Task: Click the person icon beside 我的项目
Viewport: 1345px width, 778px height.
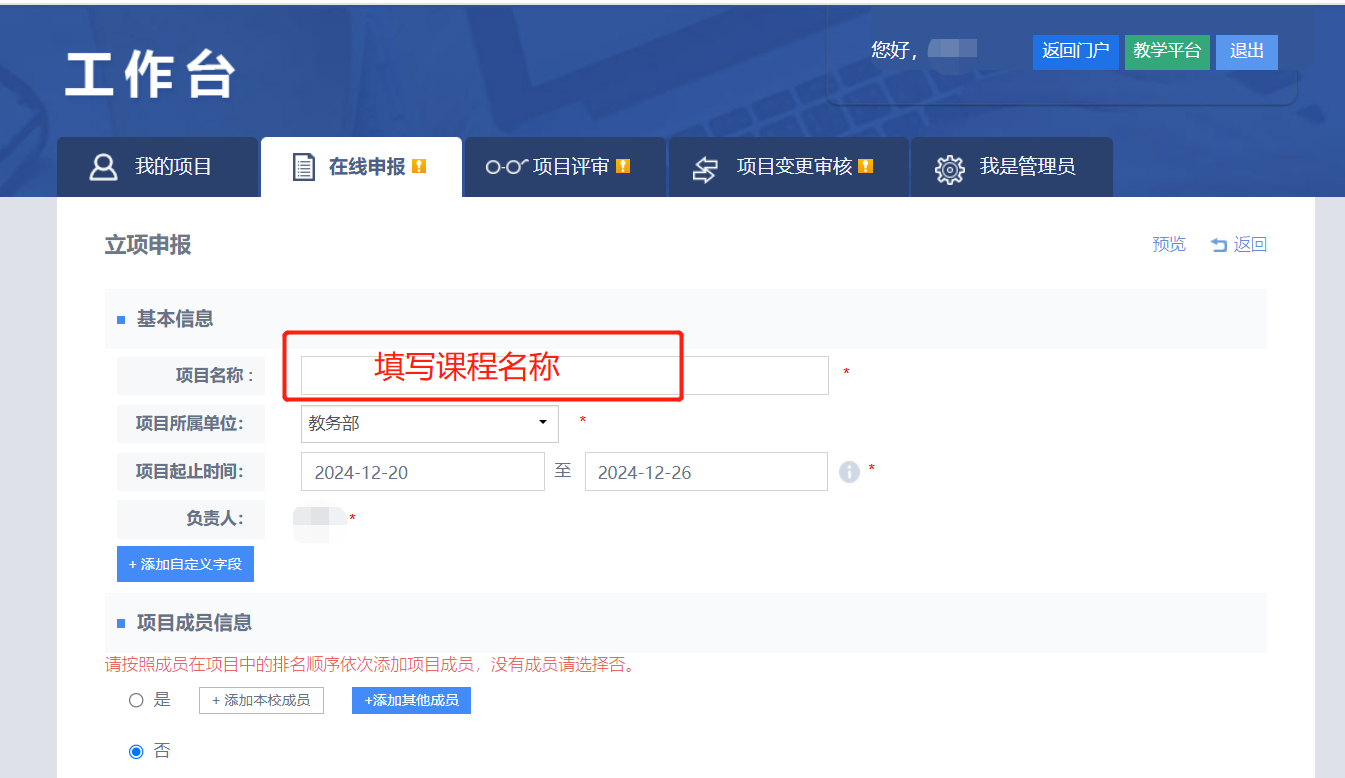Action: coord(103,167)
